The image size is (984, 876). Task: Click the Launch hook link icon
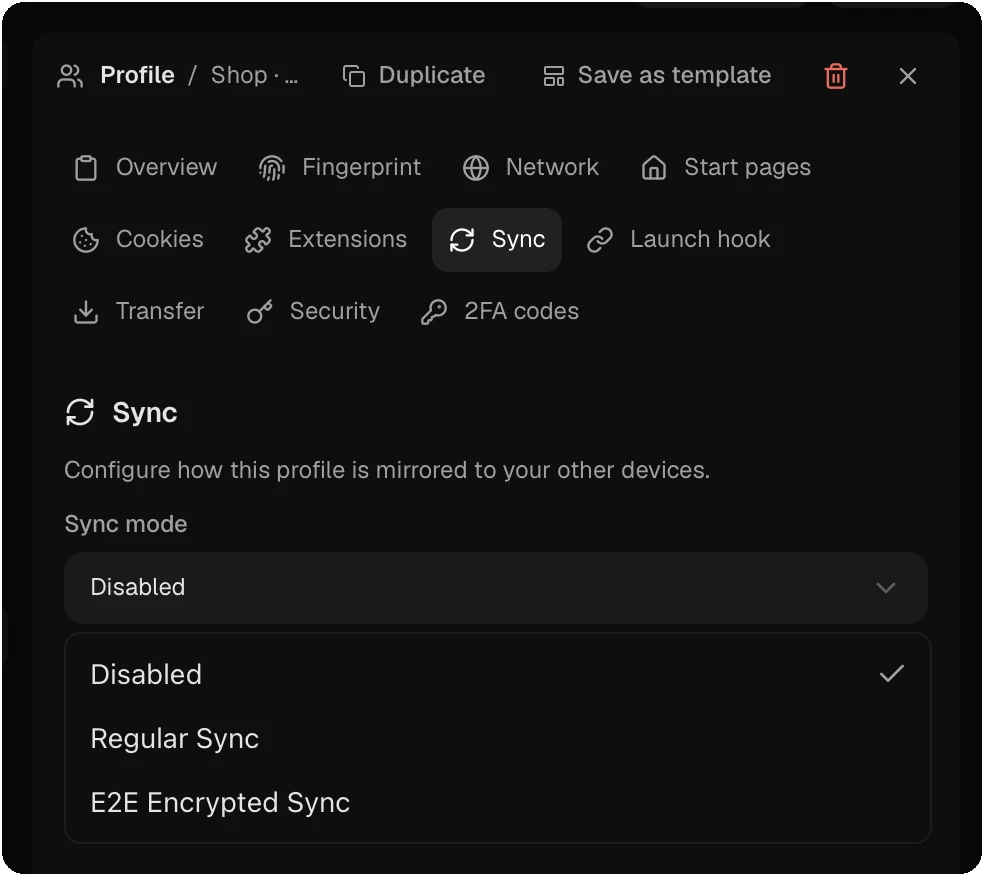[600, 240]
